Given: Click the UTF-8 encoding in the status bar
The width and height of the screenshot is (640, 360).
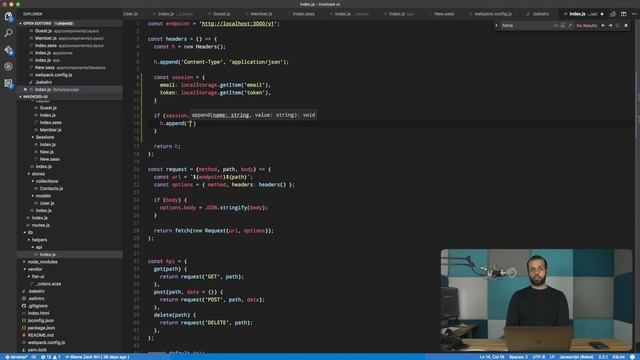Looking at the screenshot, I should pos(539,357).
